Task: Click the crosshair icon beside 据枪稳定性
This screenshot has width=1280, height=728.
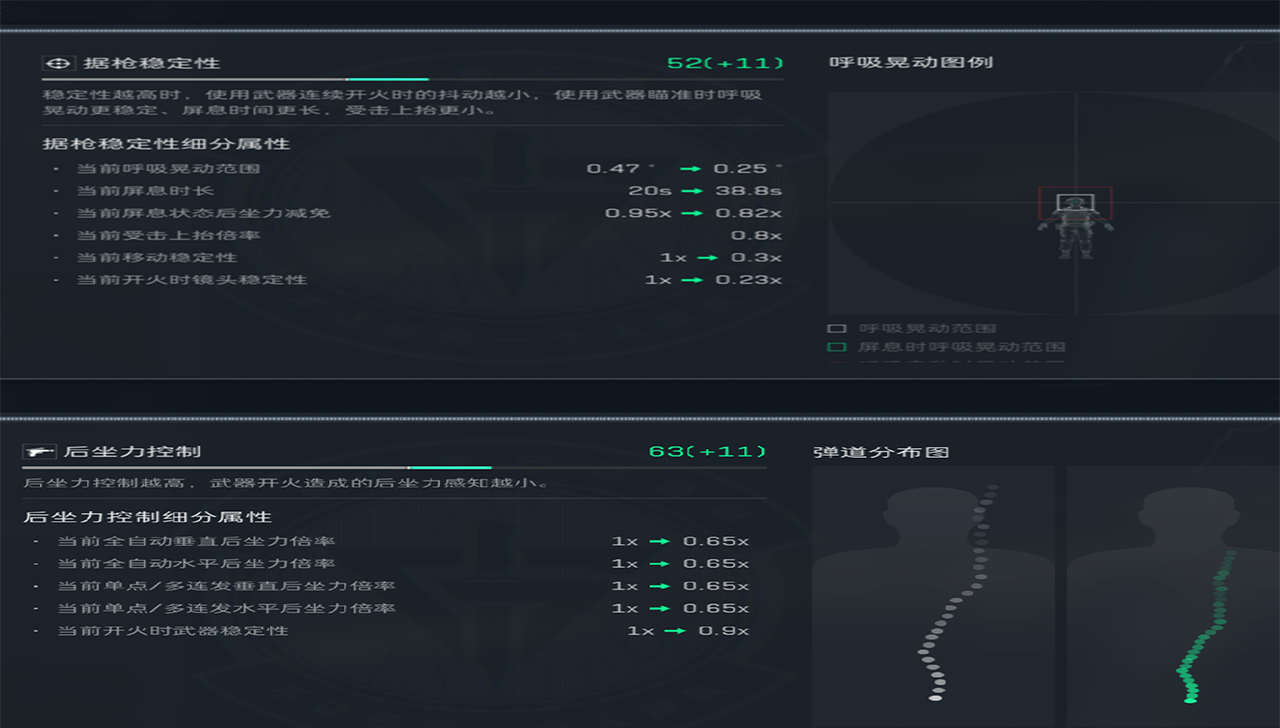Action: pyautogui.click(x=59, y=63)
